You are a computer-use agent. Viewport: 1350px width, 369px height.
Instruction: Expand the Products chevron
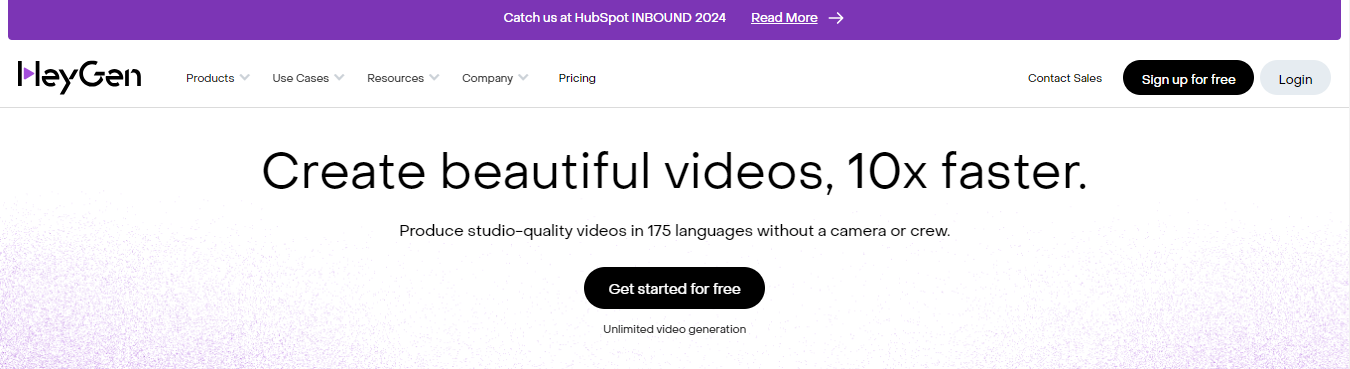click(x=245, y=77)
